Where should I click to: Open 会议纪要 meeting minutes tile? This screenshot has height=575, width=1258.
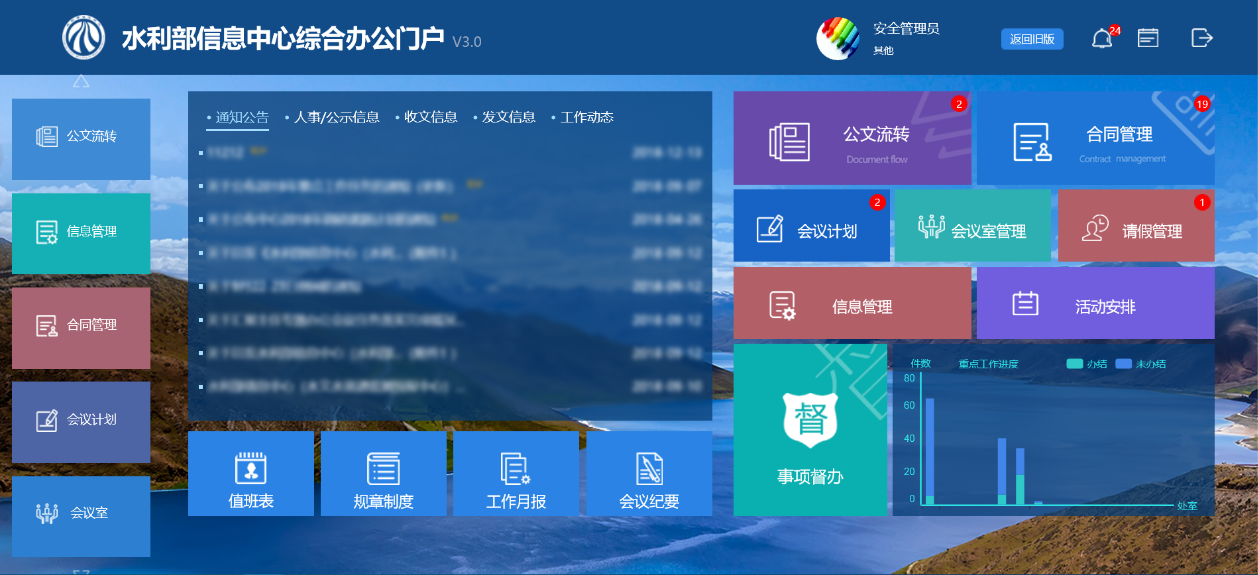649,474
